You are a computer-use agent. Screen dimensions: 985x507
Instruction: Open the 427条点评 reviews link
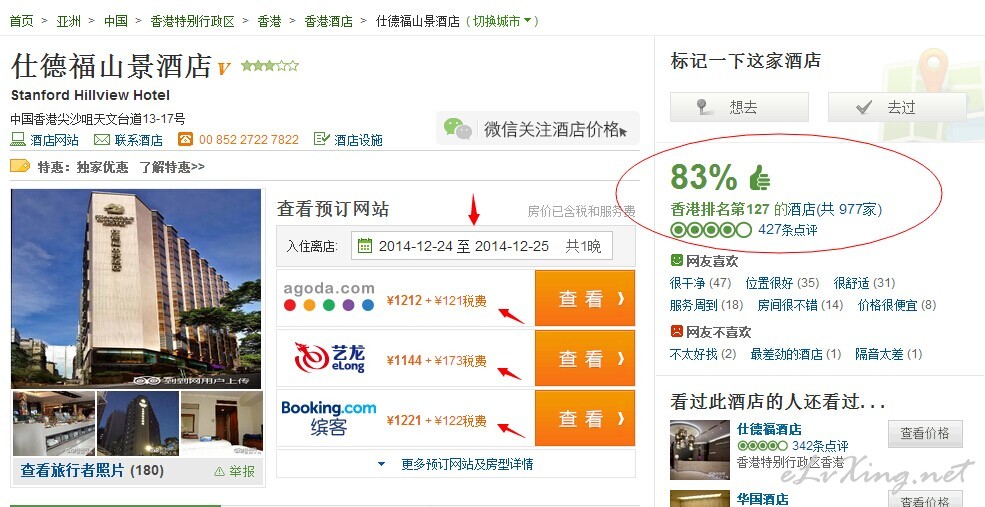(788, 229)
